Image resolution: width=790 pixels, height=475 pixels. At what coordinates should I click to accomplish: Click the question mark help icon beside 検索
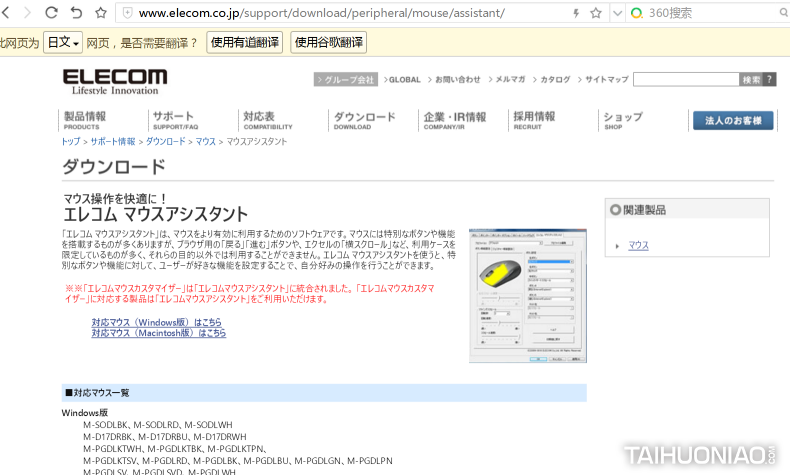click(x=769, y=79)
